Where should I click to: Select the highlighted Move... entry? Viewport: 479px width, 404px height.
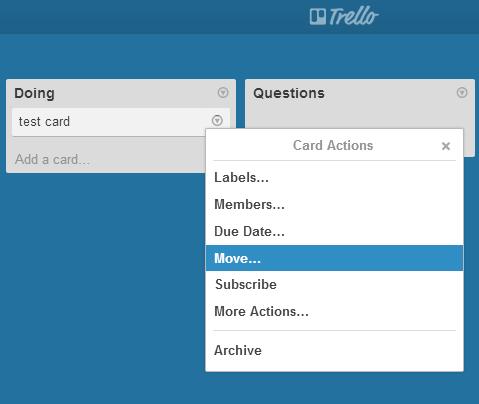[x=334, y=258]
